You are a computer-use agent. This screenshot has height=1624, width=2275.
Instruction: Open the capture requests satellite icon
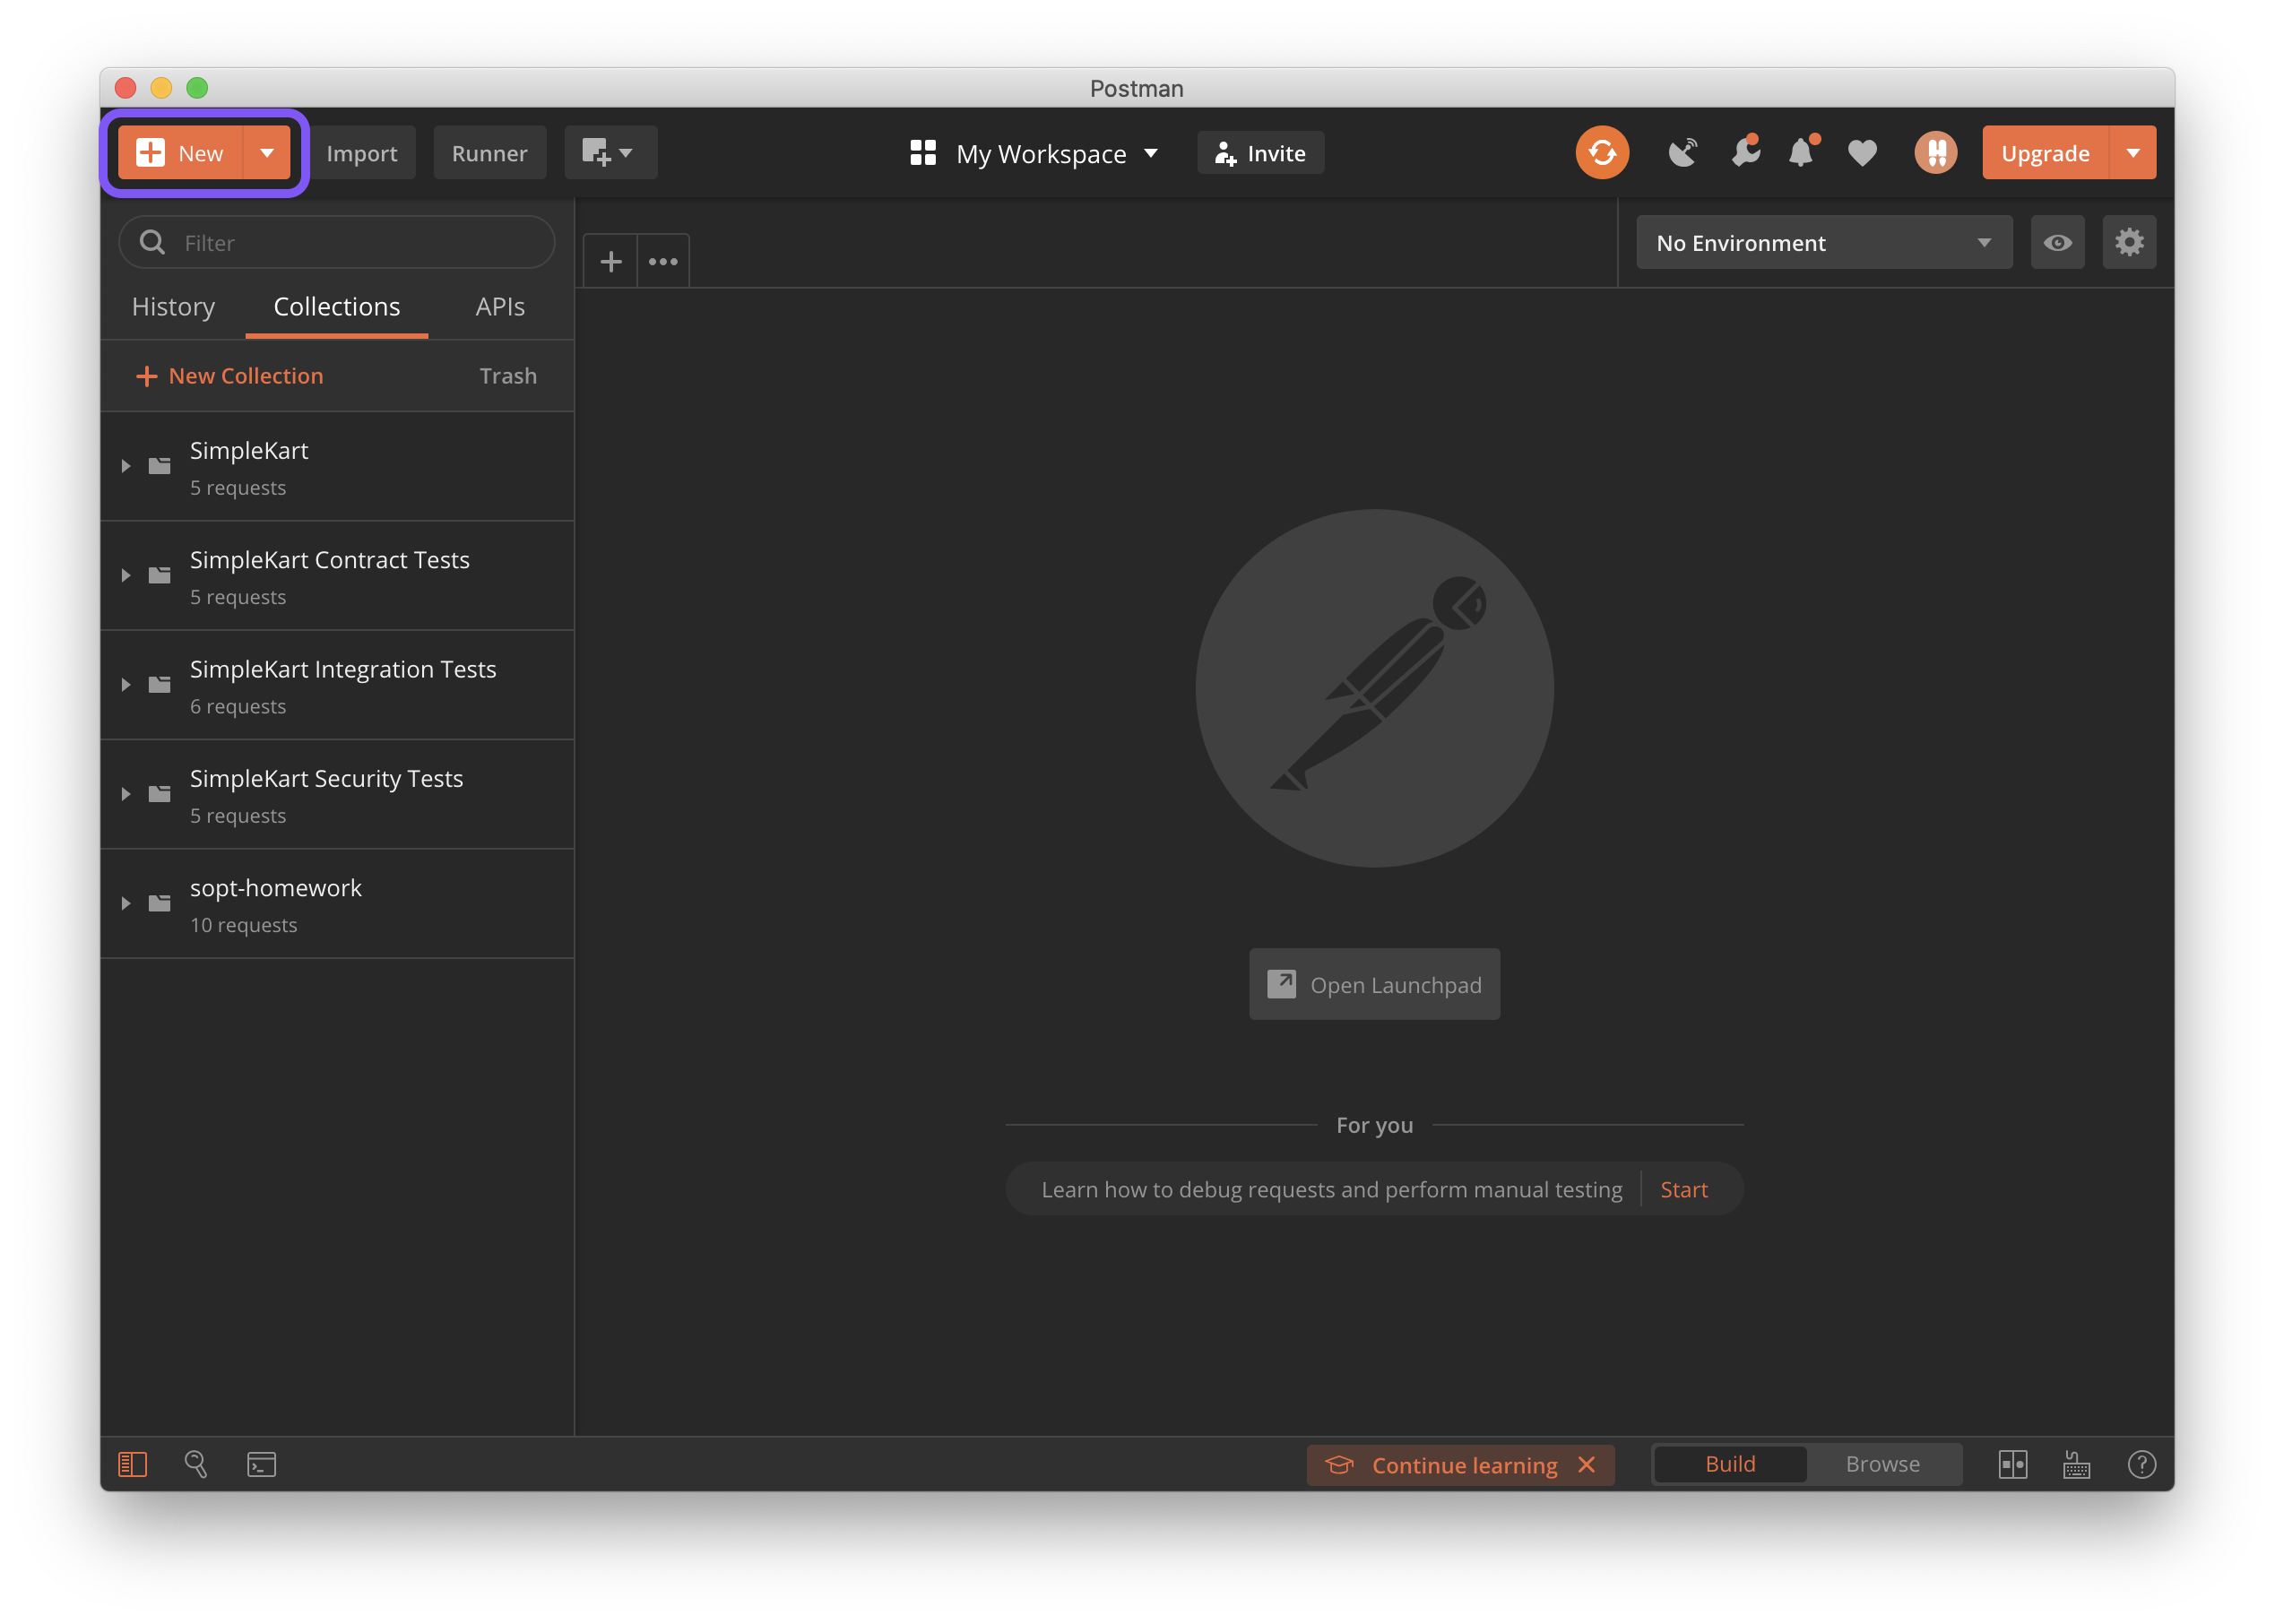point(1683,153)
